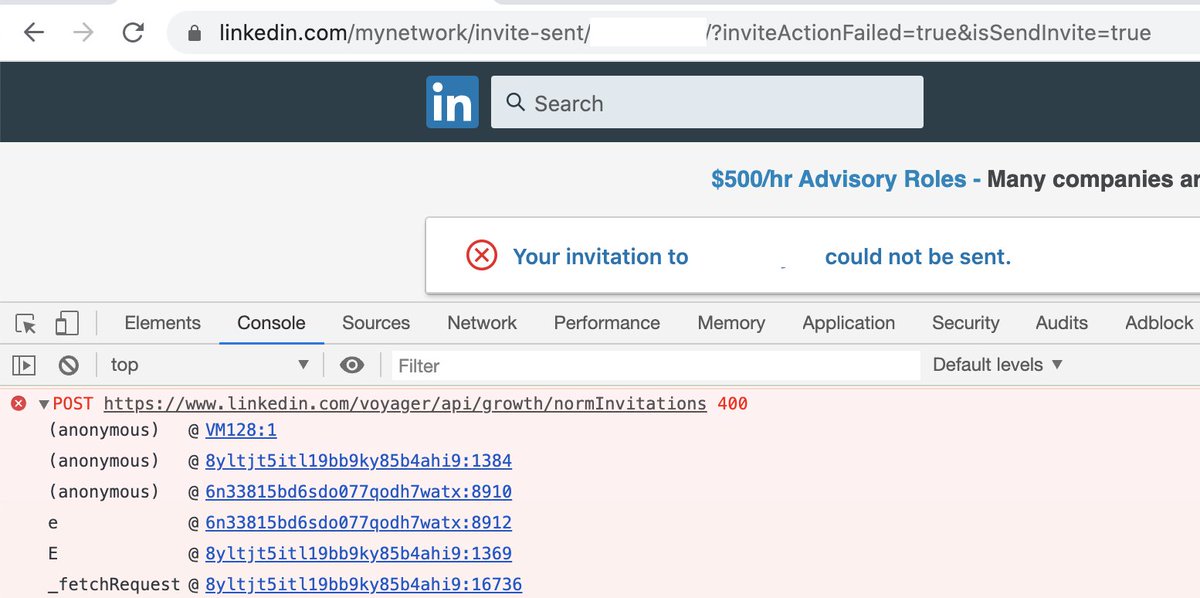Open source link ending in :1384
The image size is (1200, 598).
coord(358,461)
